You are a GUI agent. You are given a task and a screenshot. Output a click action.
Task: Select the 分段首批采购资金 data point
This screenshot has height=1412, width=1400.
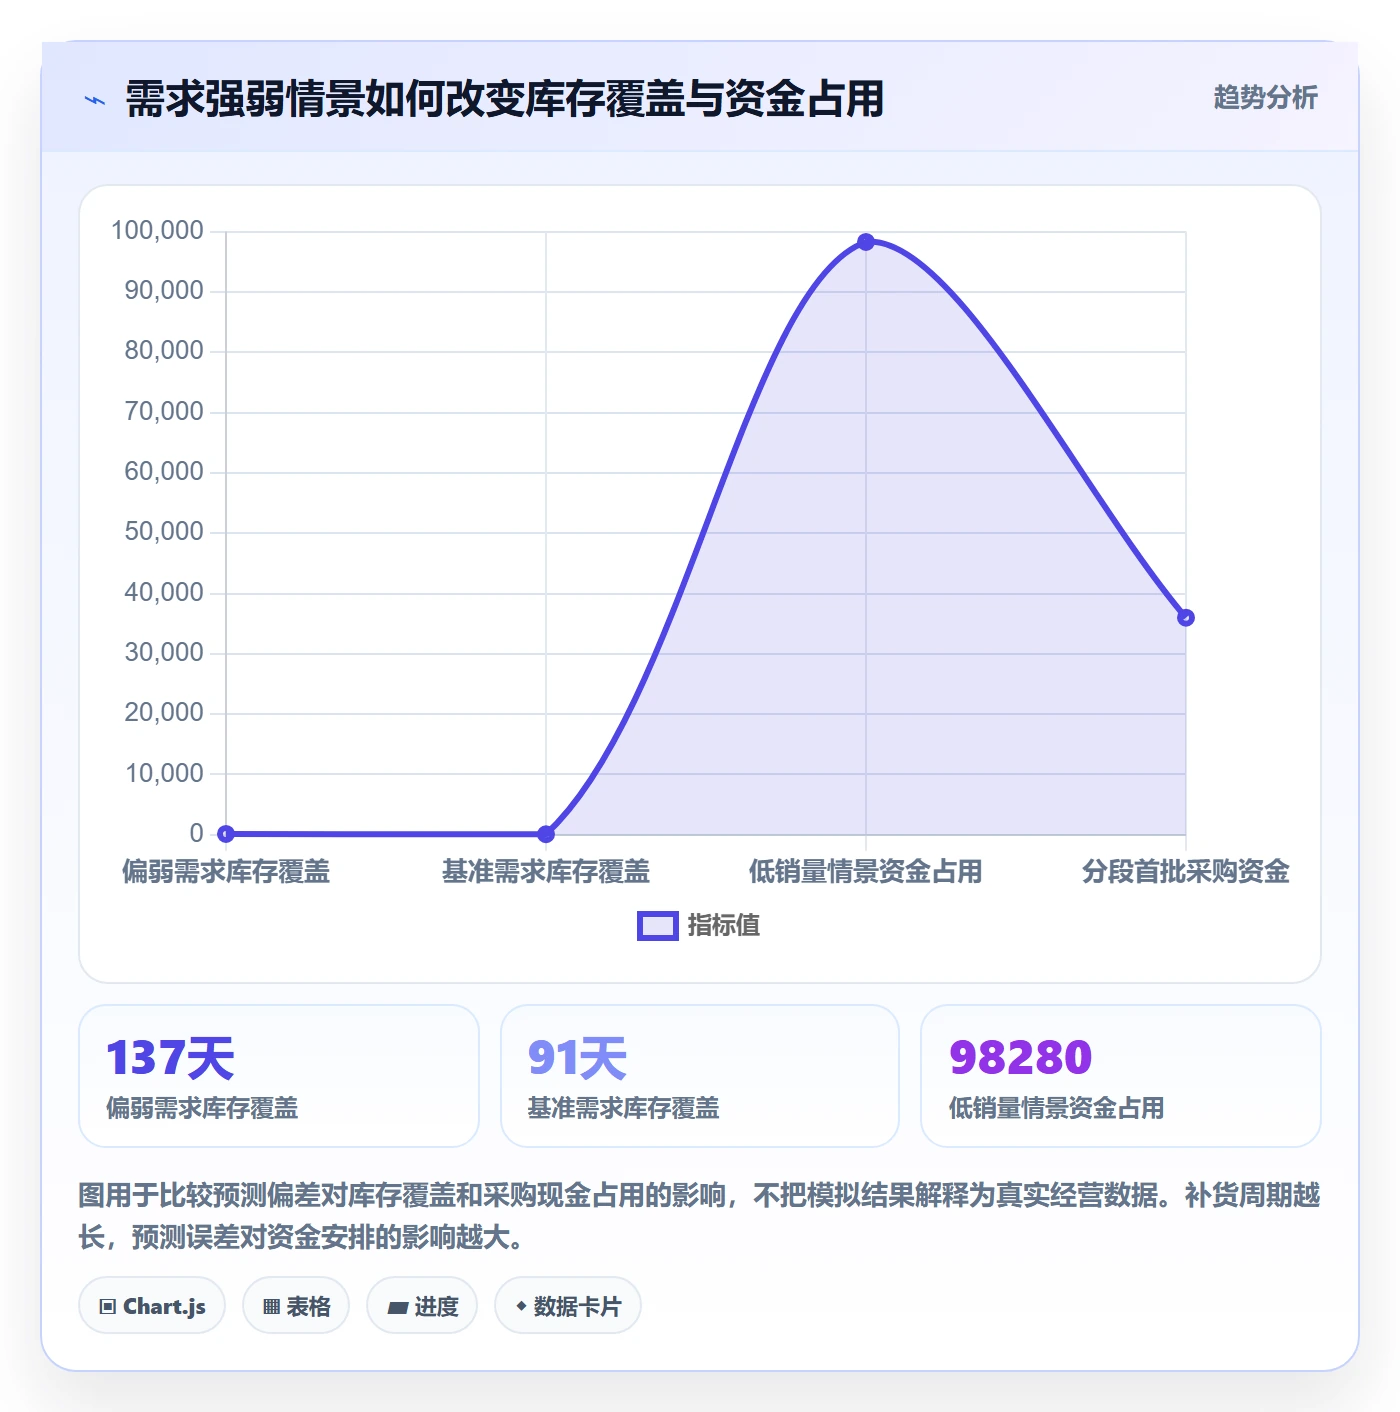pyautogui.click(x=1186, y=618)
